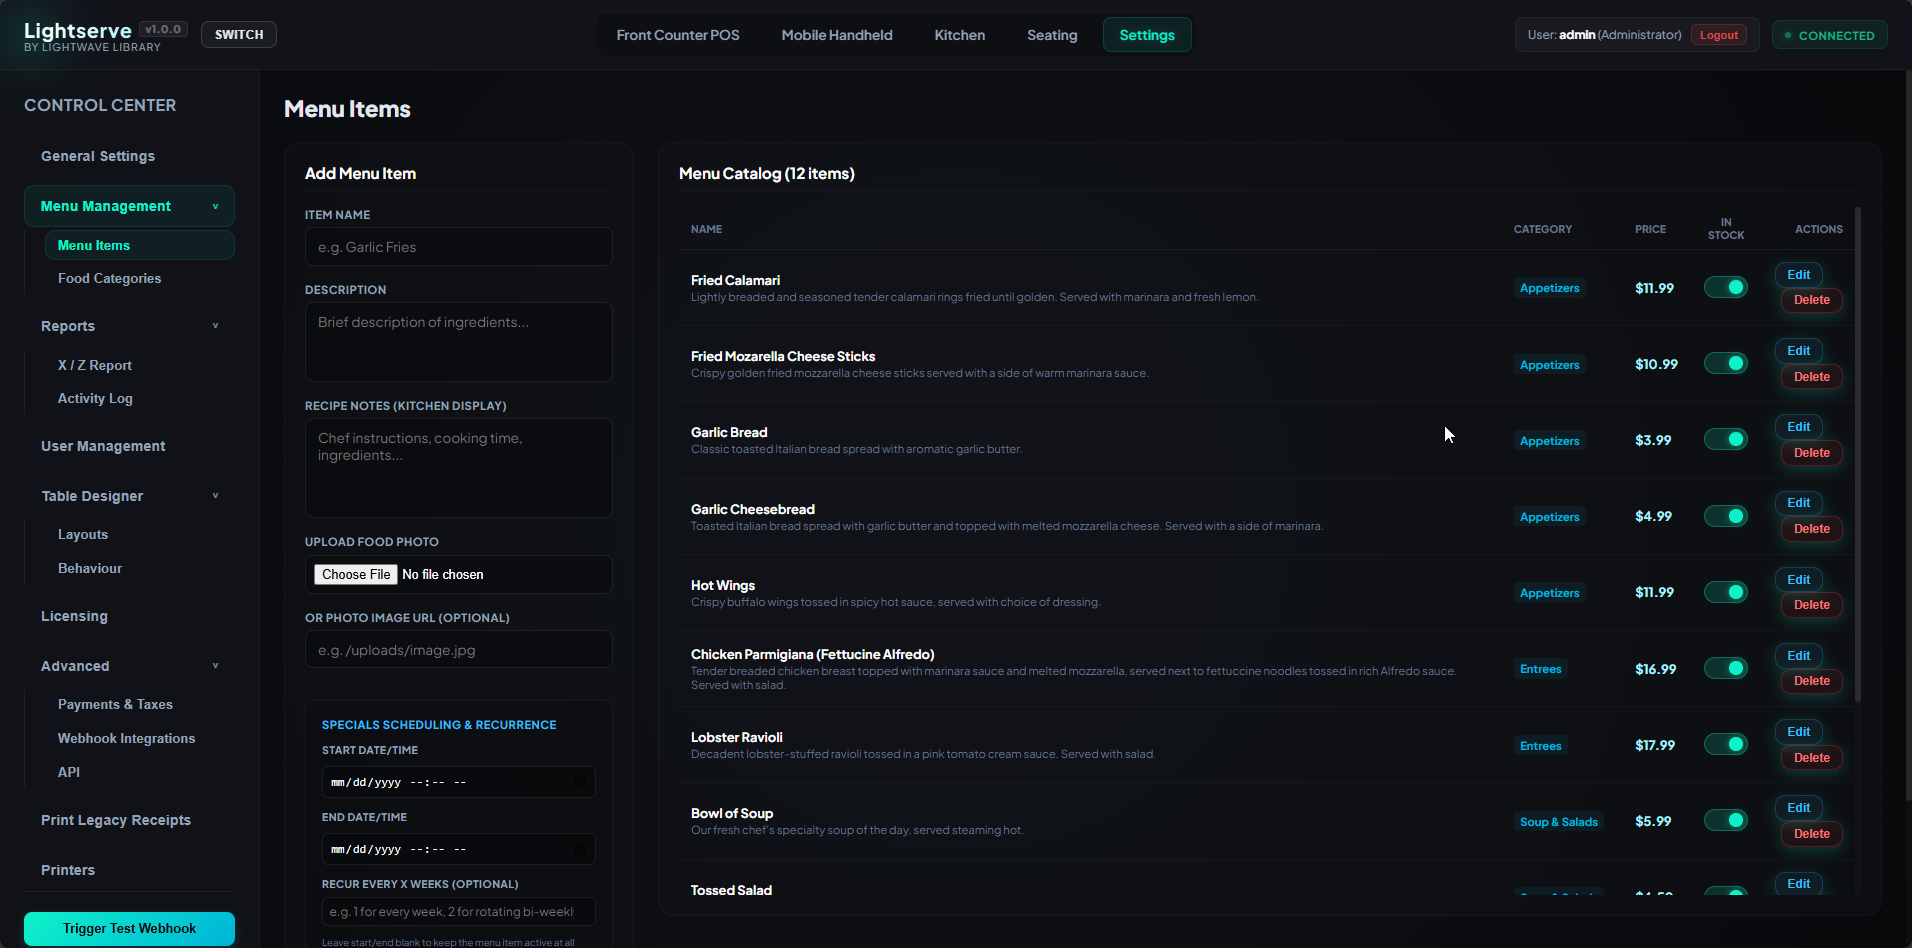The height and width of the screenshot is (948, 1912).
Task: Open General Settings in the sidebar
Action: point(98,156)
